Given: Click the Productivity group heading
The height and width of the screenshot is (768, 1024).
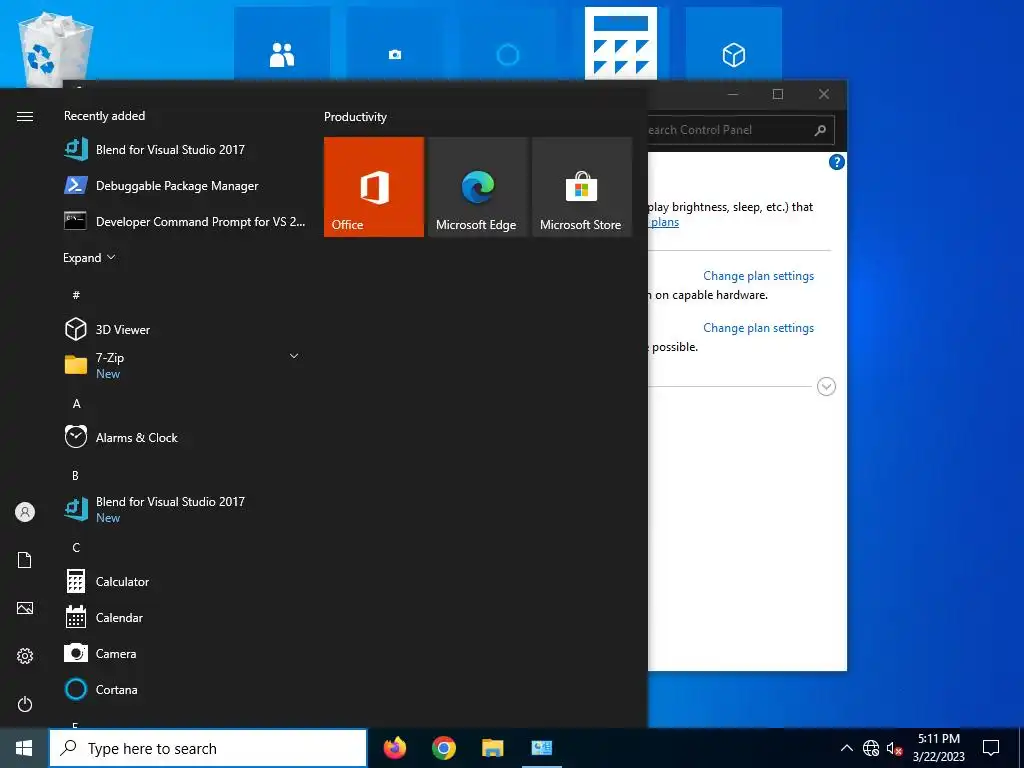Looking at the screenshot, I should click(355, 117).
